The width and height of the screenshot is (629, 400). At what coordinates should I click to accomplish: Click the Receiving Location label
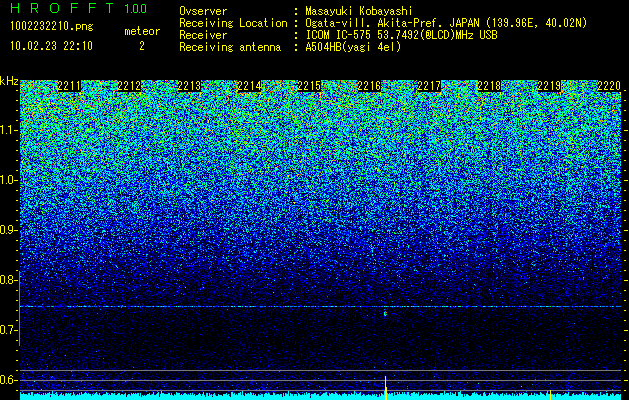(x=233, y=23)
